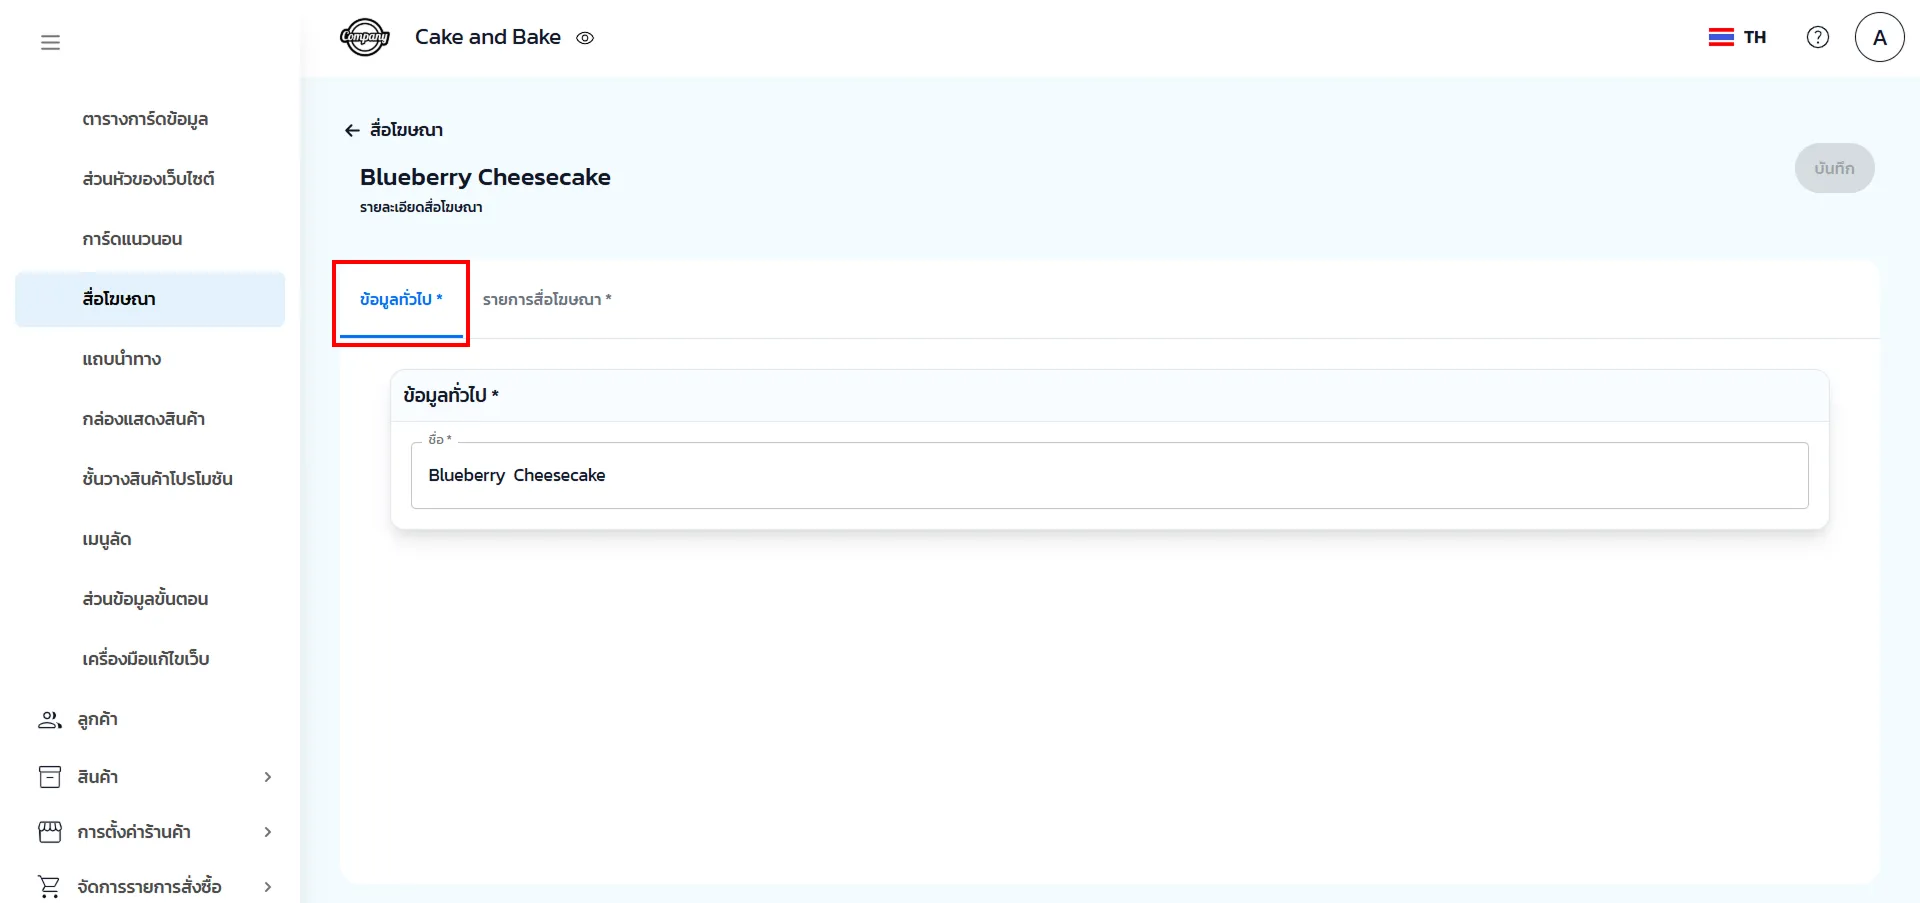
Task: Click the back arrow next to สื่อโฆษณา
Action: click(x=352, y=130)
